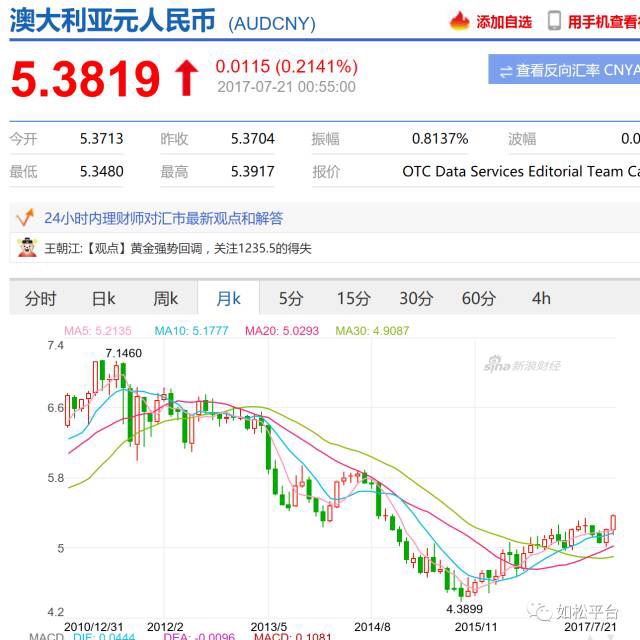Open 王朝江's 黄金强势回调 article

click(x=178, y=248)
